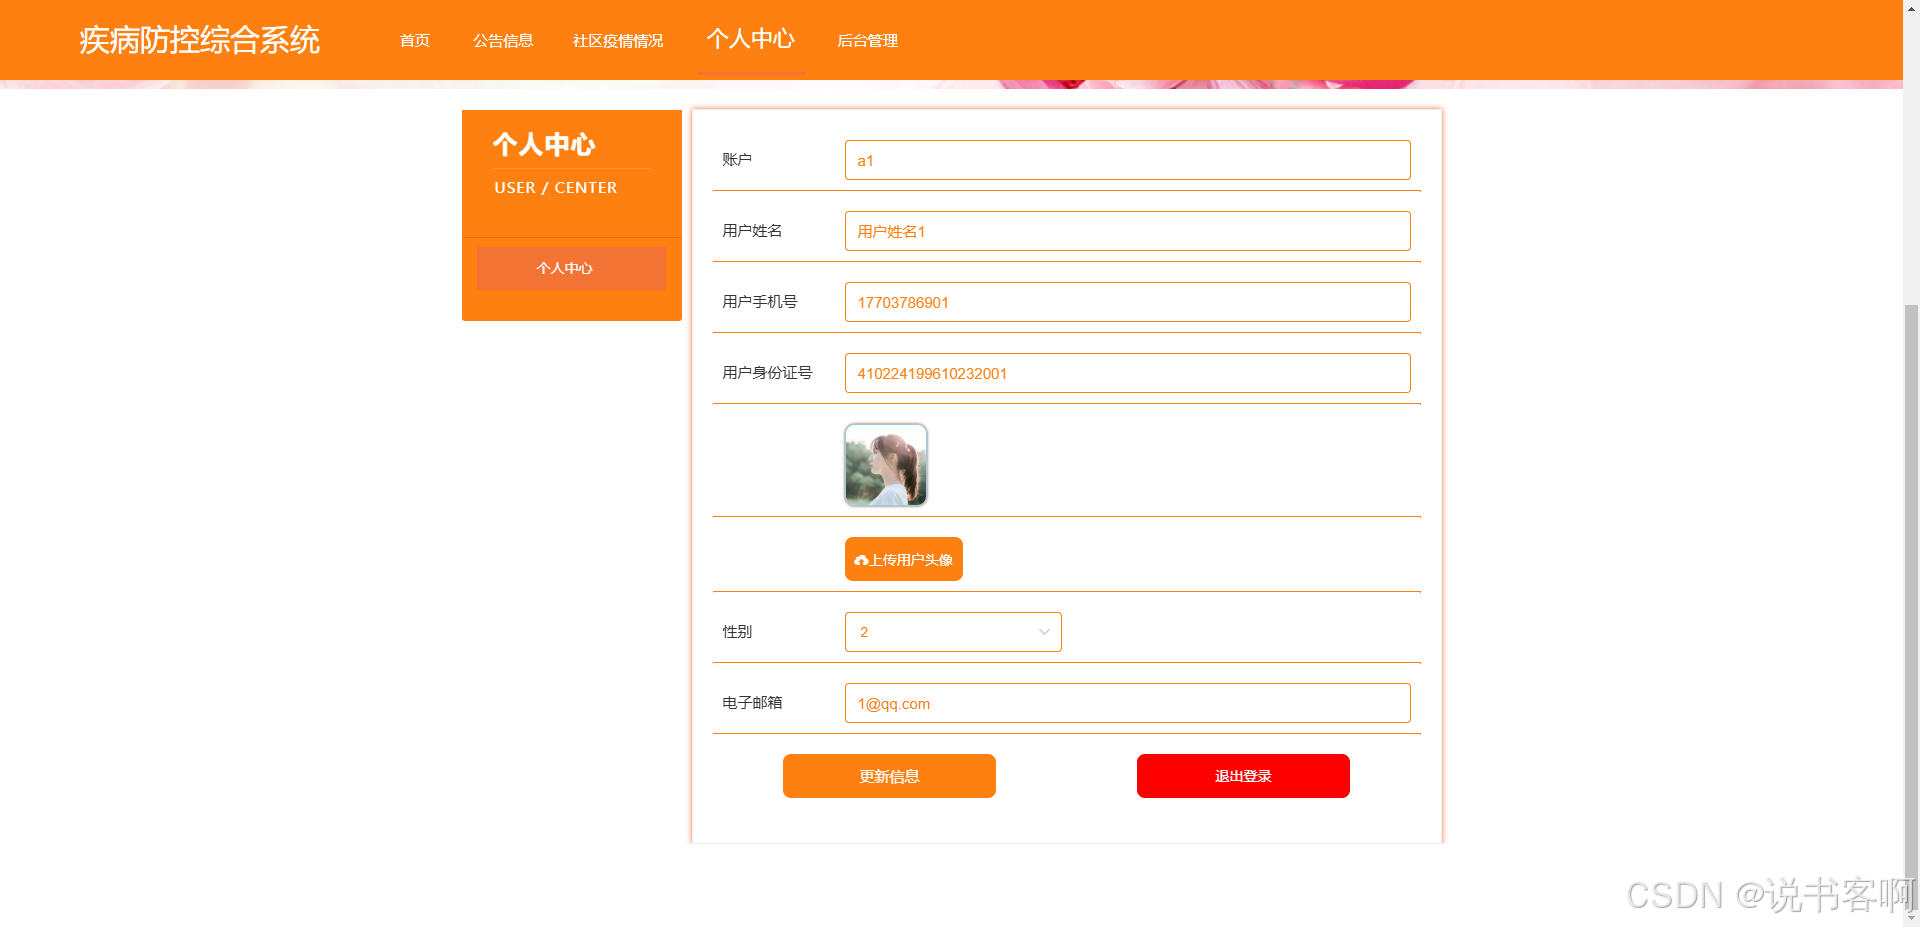Click the 上传用户头像 upload button
This screenshot has height=927, width=1920.
tap(904, 559)
